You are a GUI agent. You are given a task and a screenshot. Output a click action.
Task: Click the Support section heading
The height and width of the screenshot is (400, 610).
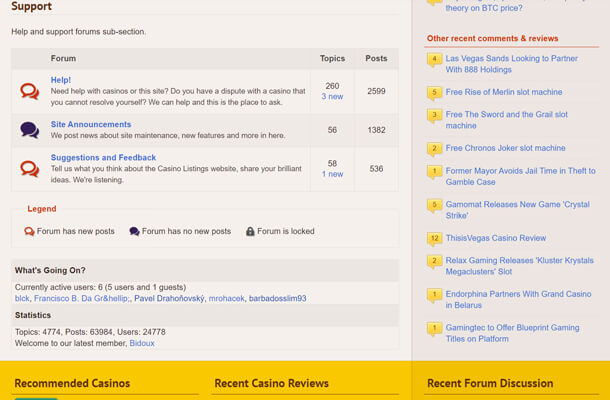pos(32,6)
